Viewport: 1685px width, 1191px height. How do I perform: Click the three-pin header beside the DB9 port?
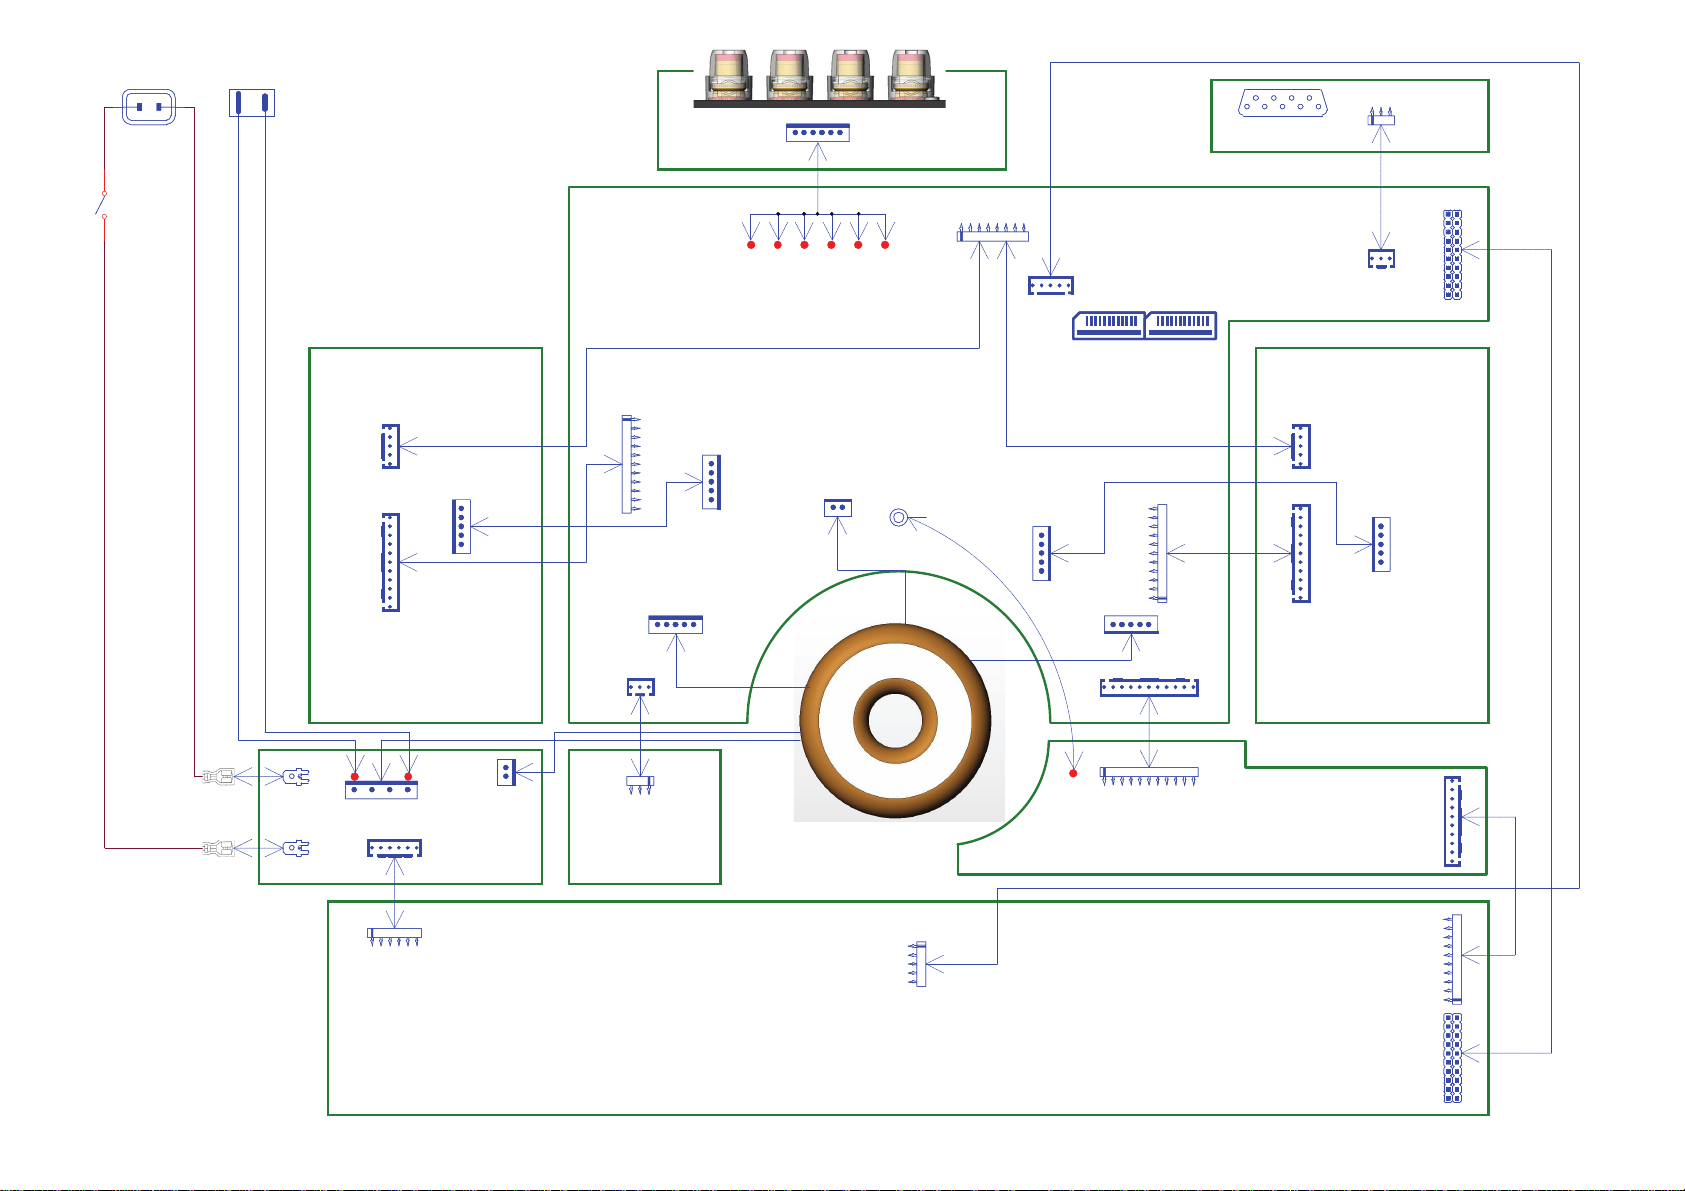click(1381, 116)
